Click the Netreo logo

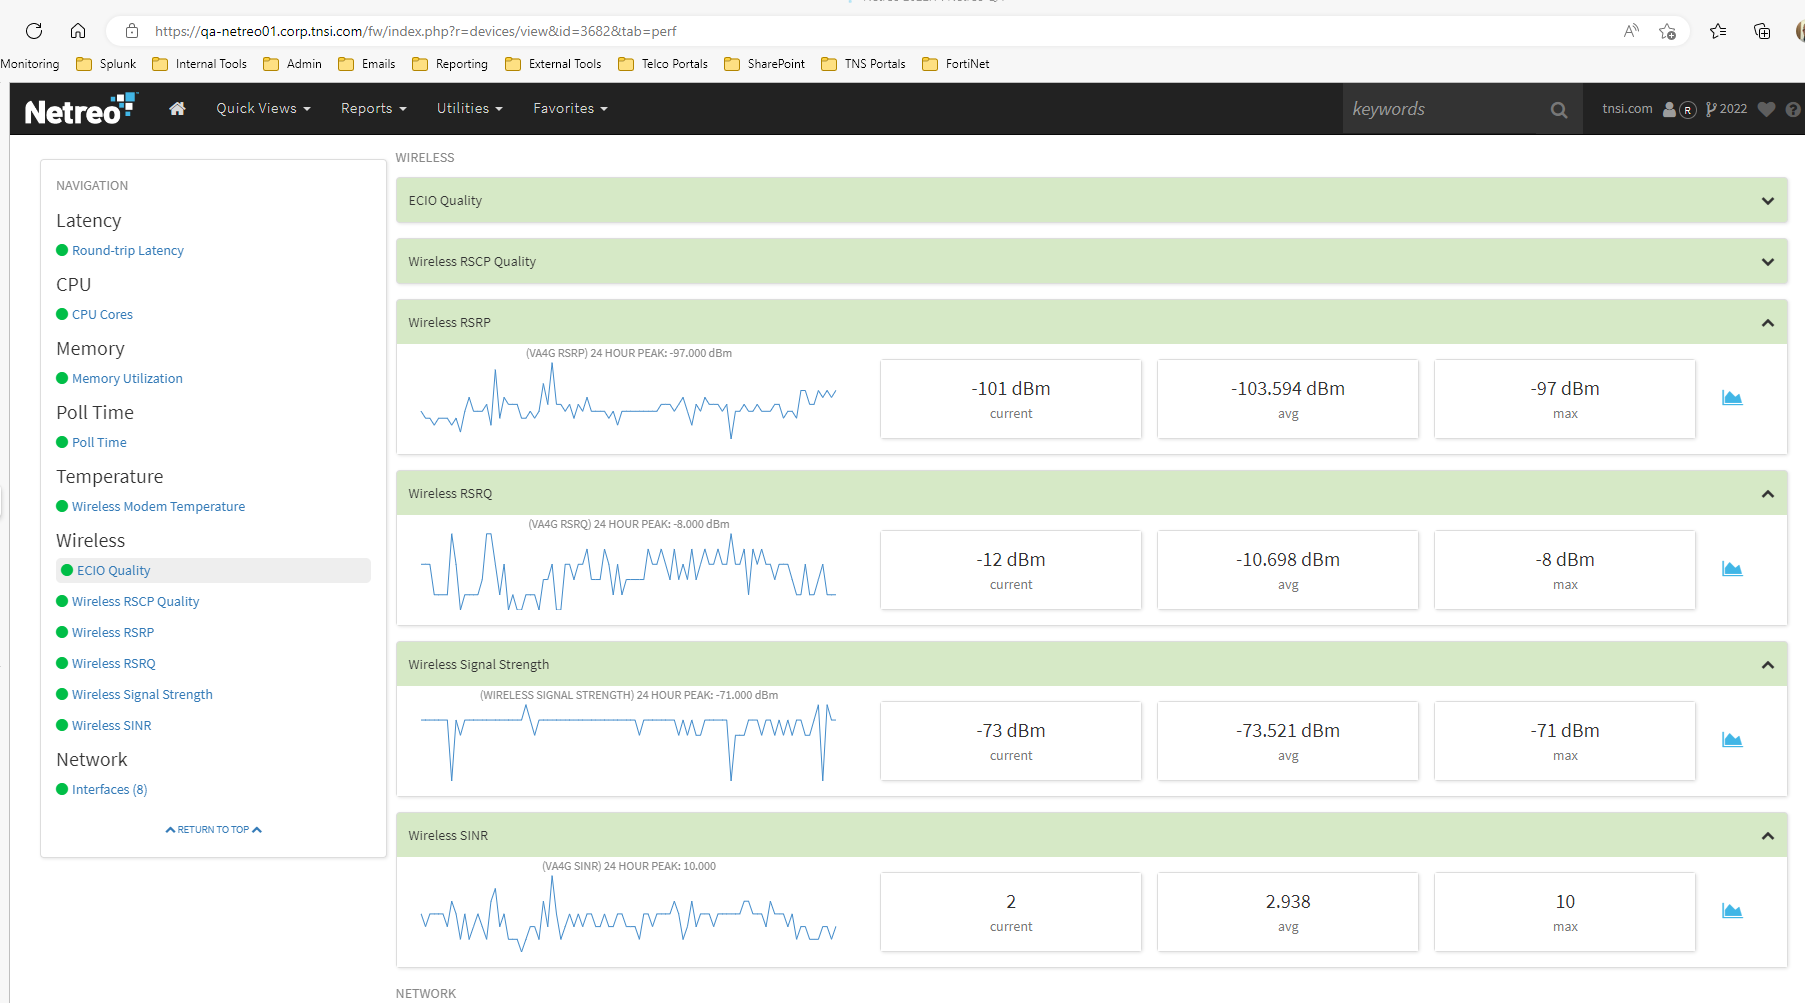coord(80,108)
